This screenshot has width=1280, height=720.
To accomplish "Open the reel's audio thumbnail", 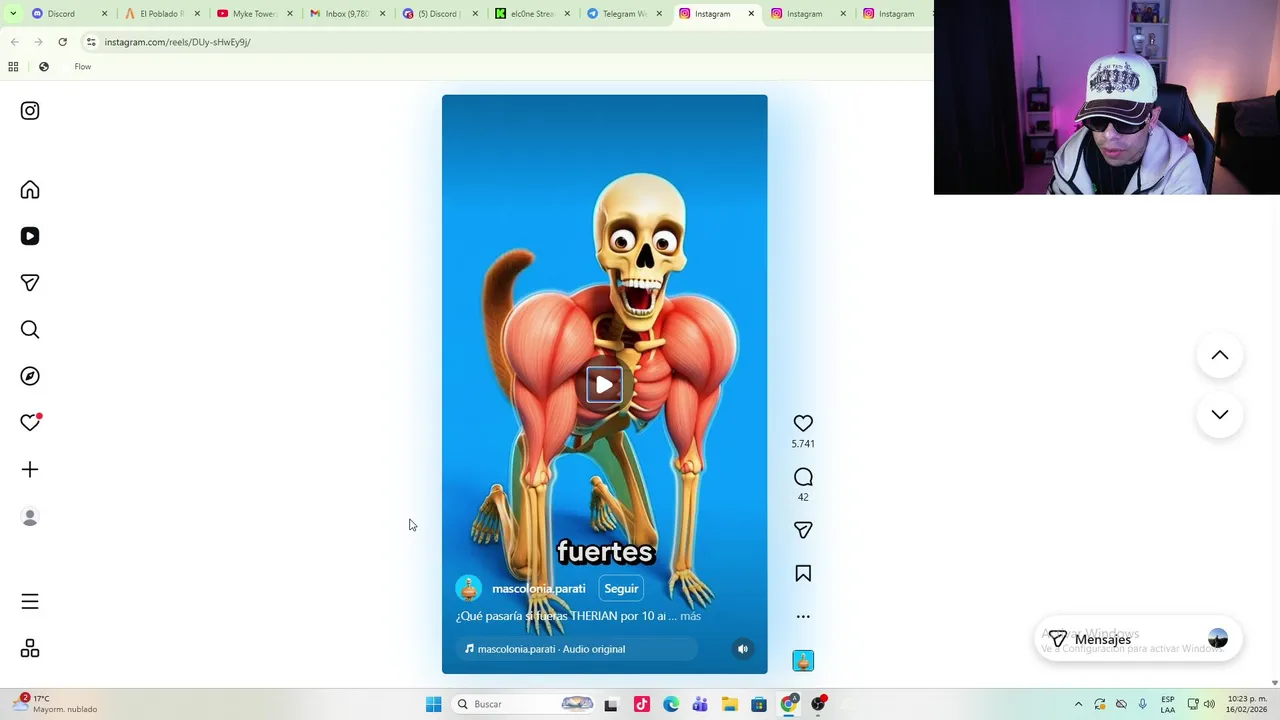I will tap(803, 661).
